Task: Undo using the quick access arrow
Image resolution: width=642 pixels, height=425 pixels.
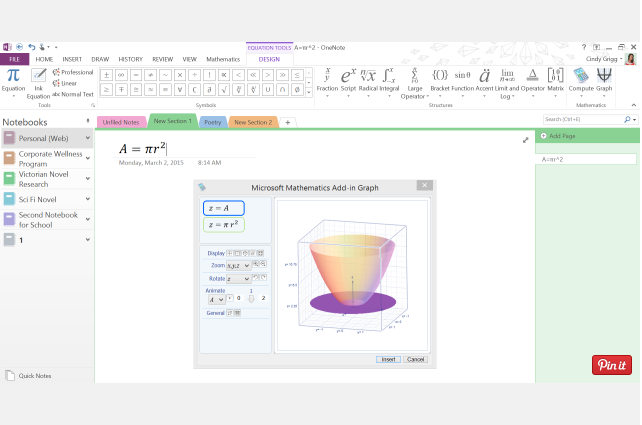Action: [x=32, y=47]
